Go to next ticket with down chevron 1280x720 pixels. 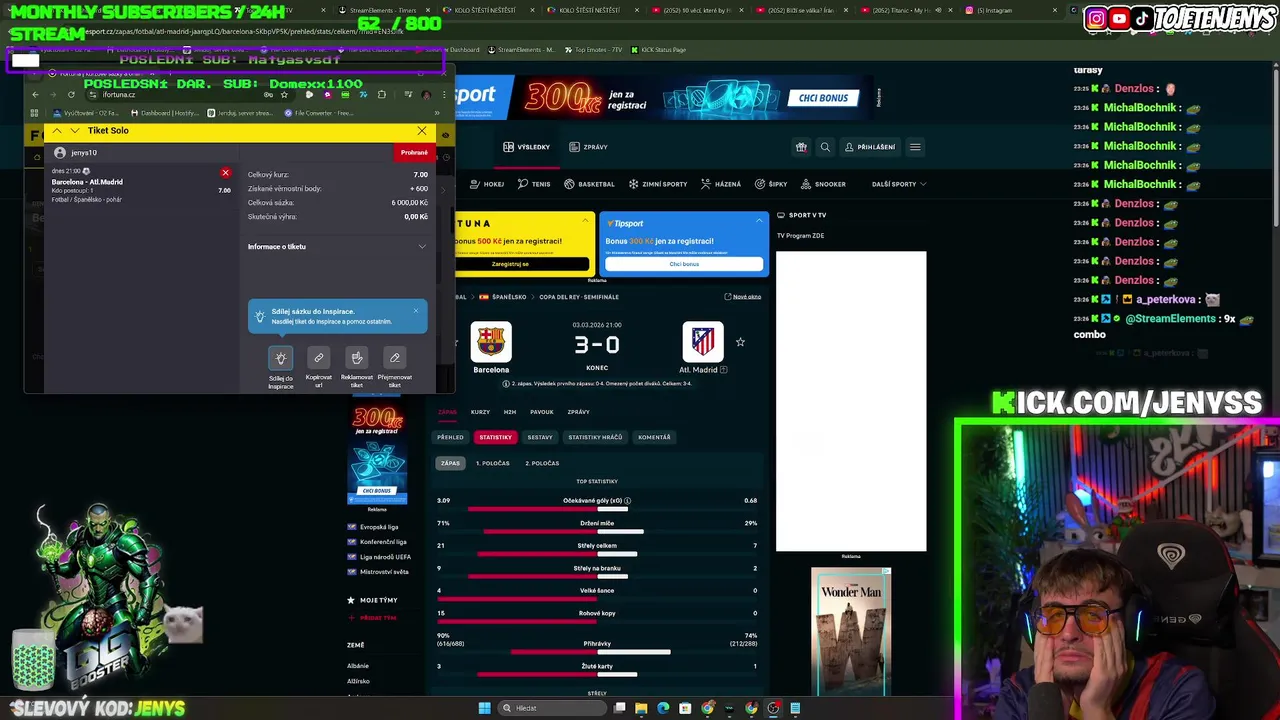pyautogui.click(x=75, y=131)
